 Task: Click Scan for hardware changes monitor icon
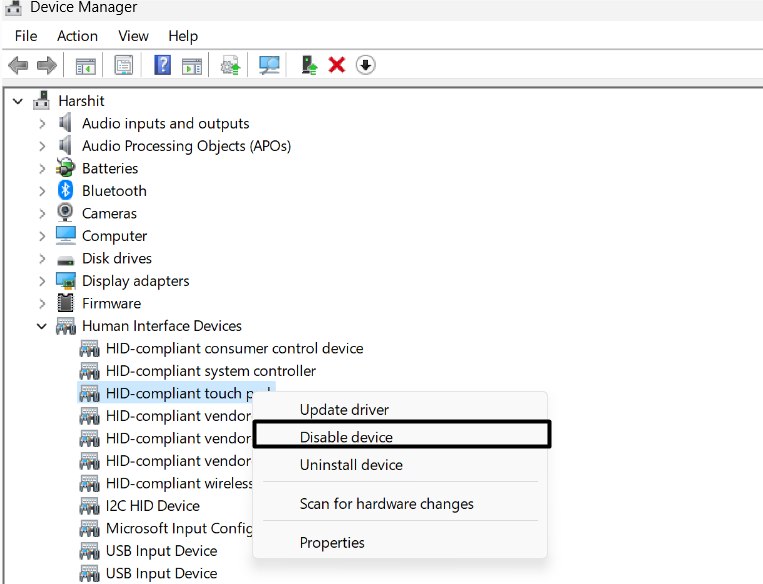click(269, 66)
